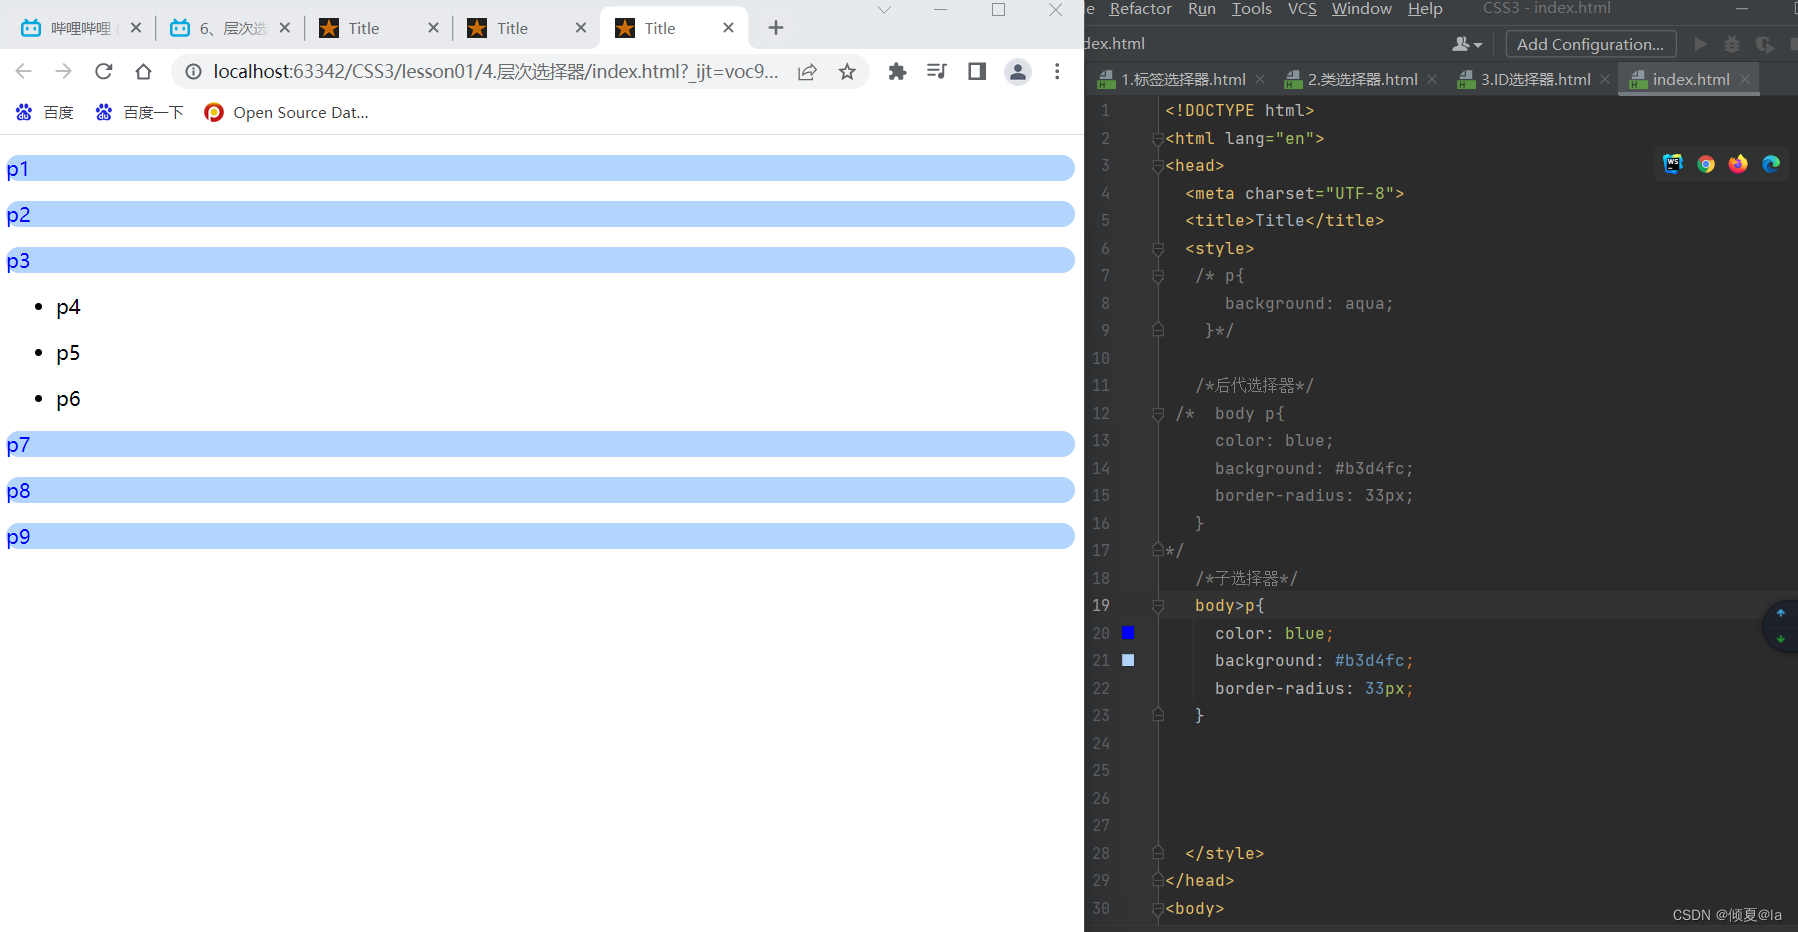The image size is (1798, 932).
Task: Click the floating green down-arrow widget
Action: 1780,639
